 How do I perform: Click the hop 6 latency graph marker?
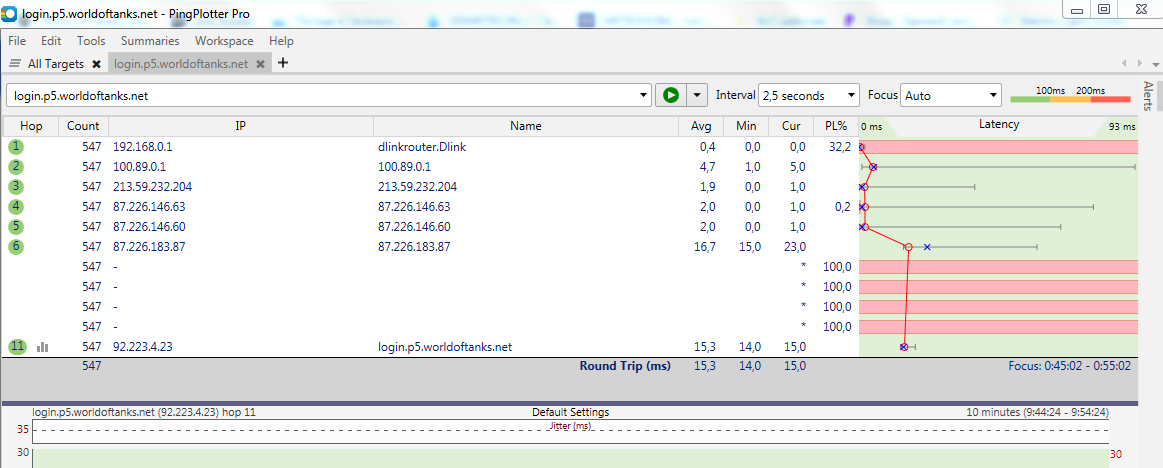click(908, 246)
